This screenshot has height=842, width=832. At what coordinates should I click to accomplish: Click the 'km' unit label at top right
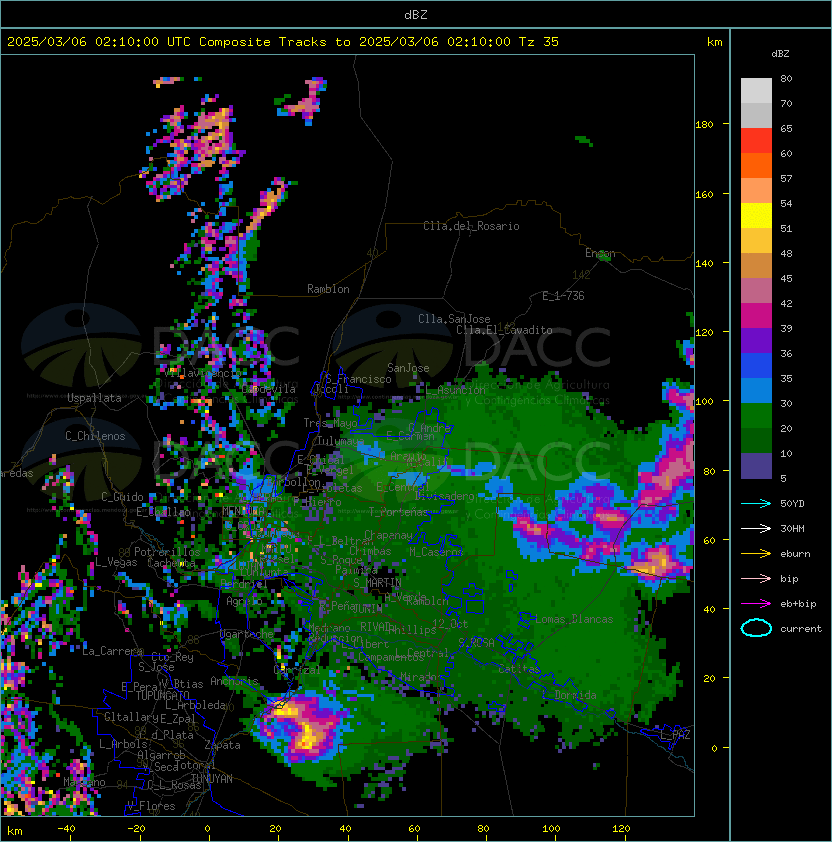tap(714, 42)
